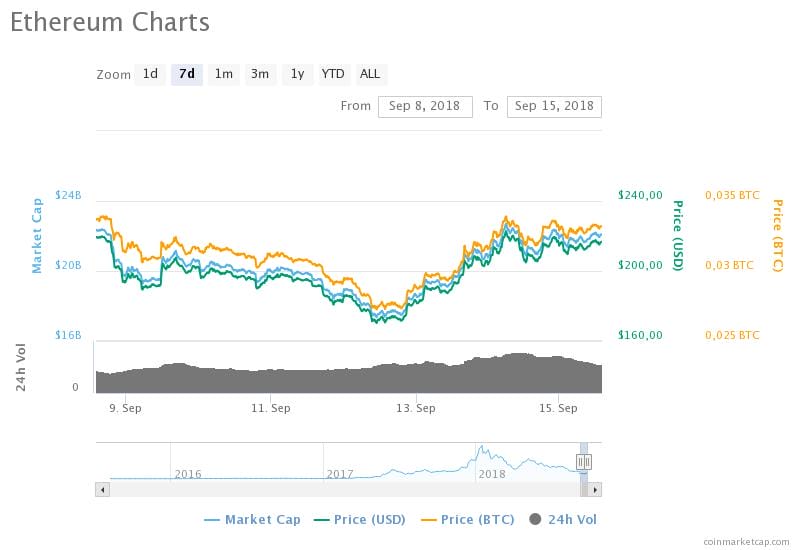The width and height of the screenshot is (800, 550).
Task: Toggle the Market Cap legend series
Action: click(253, 520)
